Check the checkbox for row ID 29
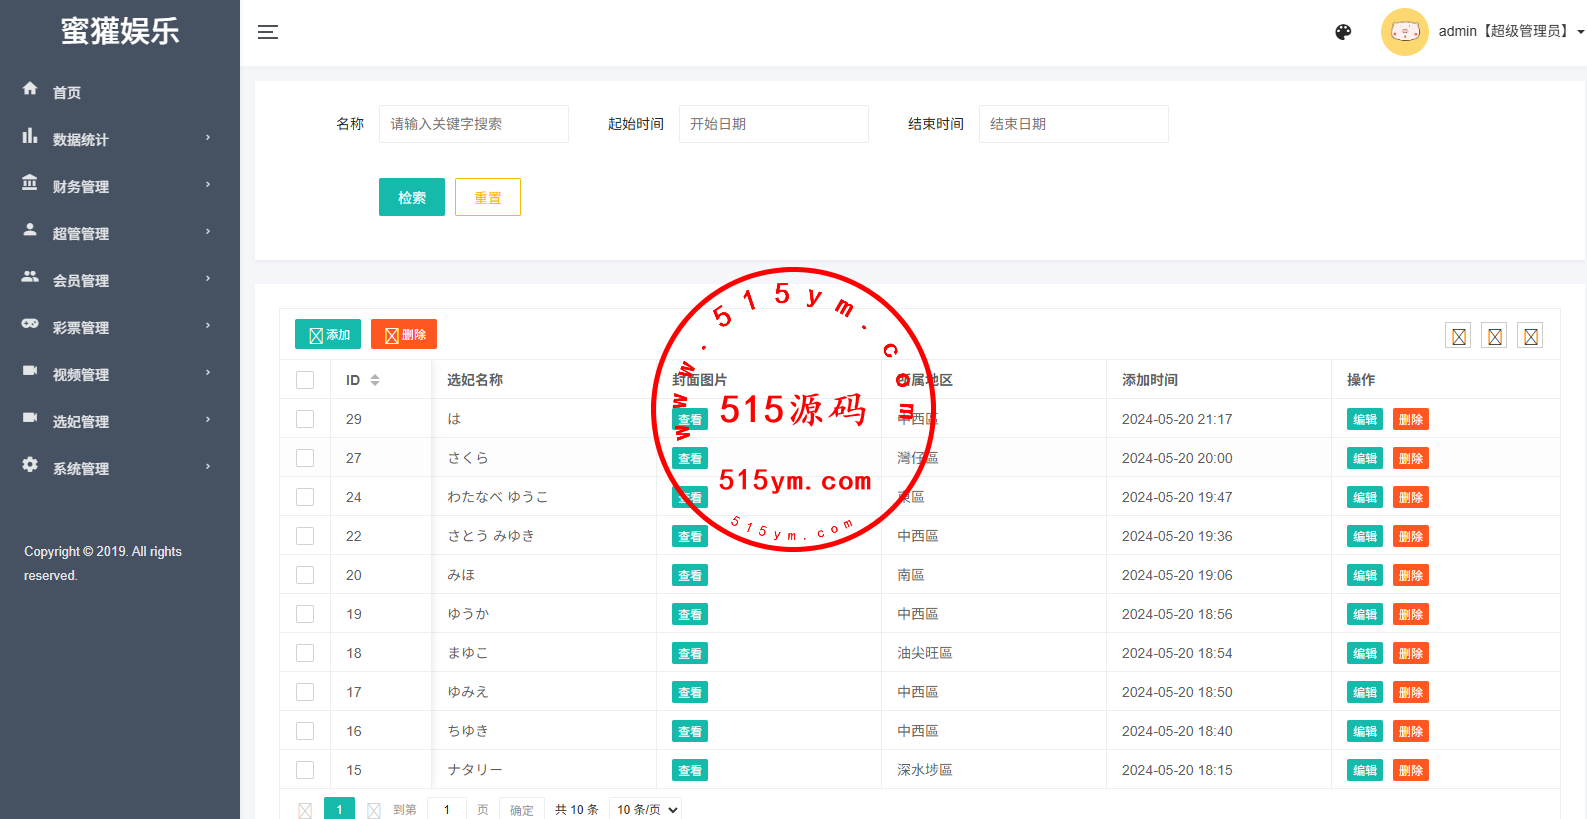 point(305,419)
